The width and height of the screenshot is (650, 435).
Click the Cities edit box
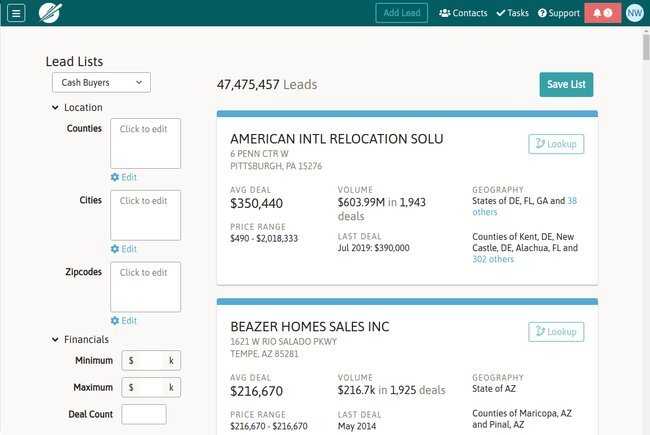tap(146, 215)
